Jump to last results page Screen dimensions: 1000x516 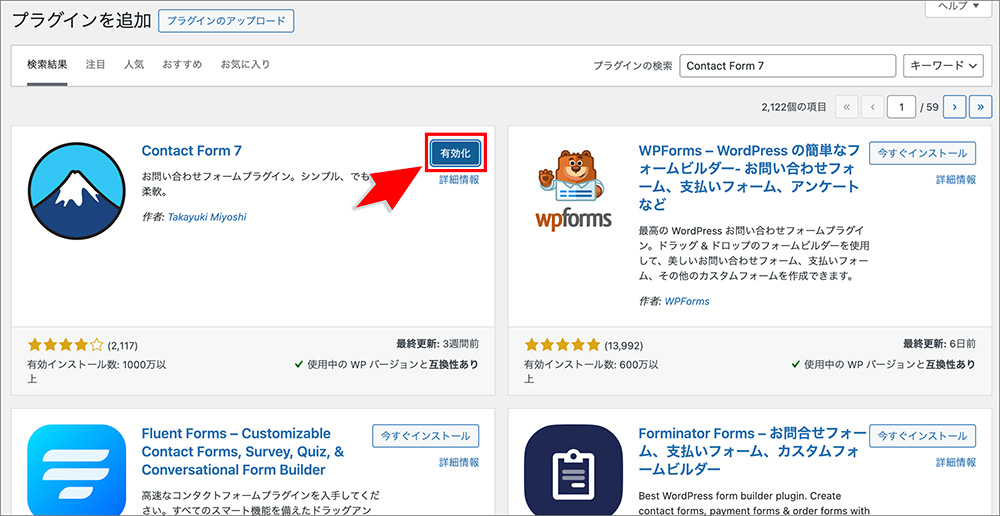pyautogui.click(x=980, y=107)
